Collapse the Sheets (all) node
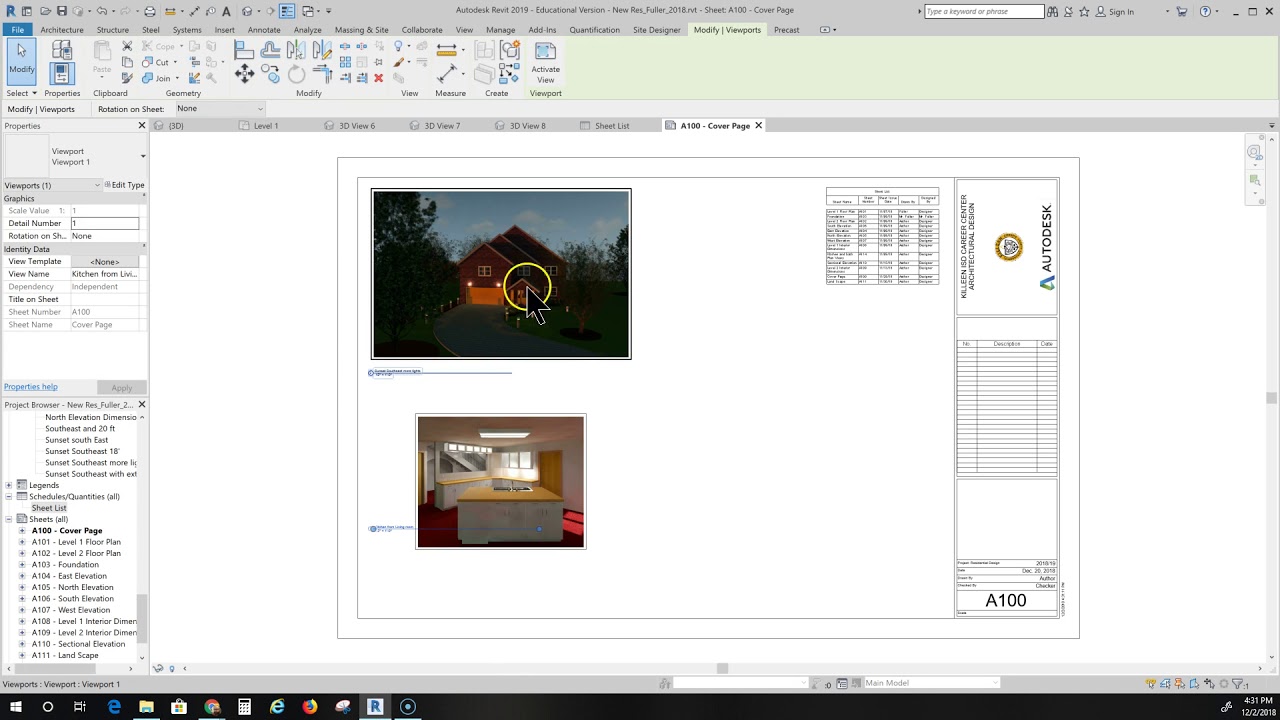The image size is (1280, 720). [9, 519]
